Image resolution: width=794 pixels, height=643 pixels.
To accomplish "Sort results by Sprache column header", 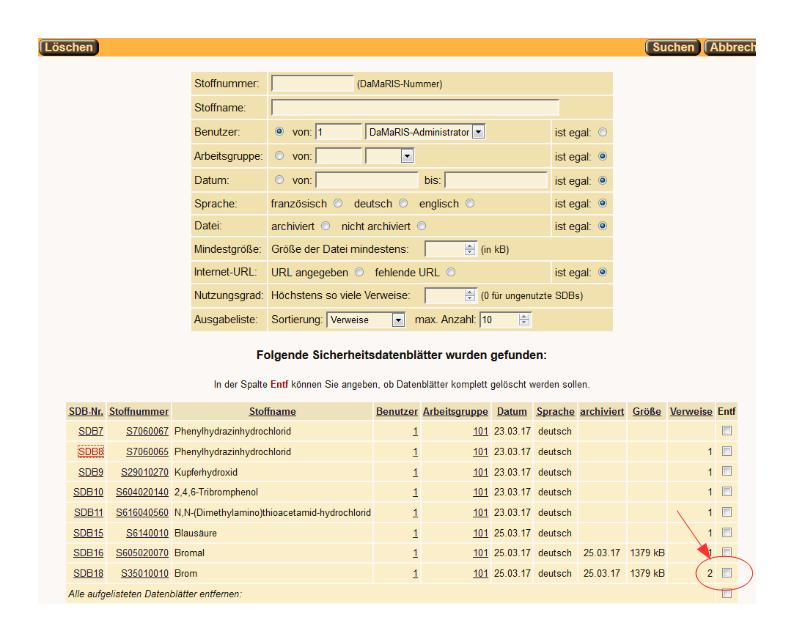I will (x=555, y=412).
